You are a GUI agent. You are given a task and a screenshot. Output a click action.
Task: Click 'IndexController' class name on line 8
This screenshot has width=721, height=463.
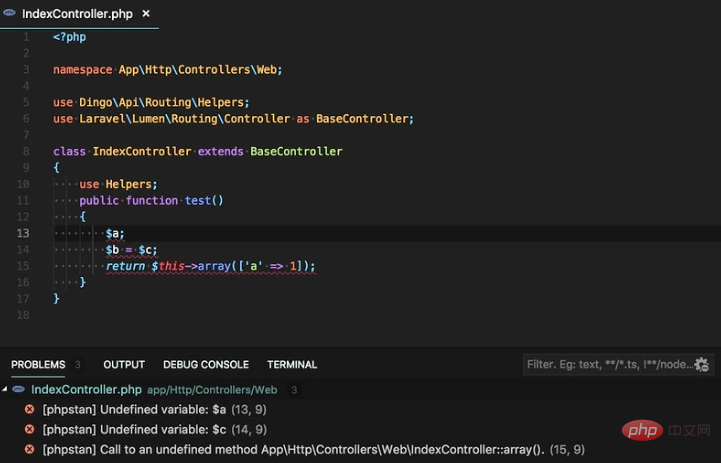(x=142, y=151)
